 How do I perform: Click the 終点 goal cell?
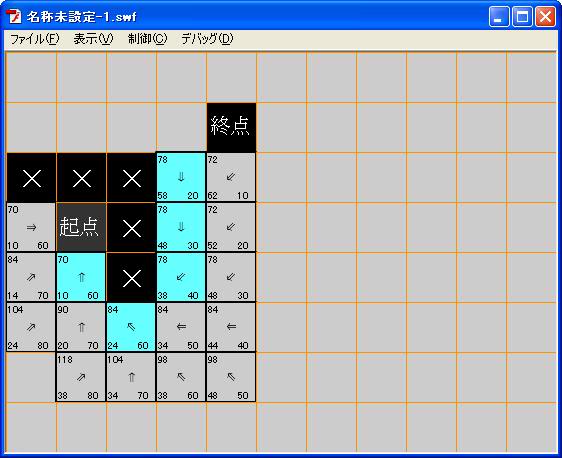coord(231,128)
